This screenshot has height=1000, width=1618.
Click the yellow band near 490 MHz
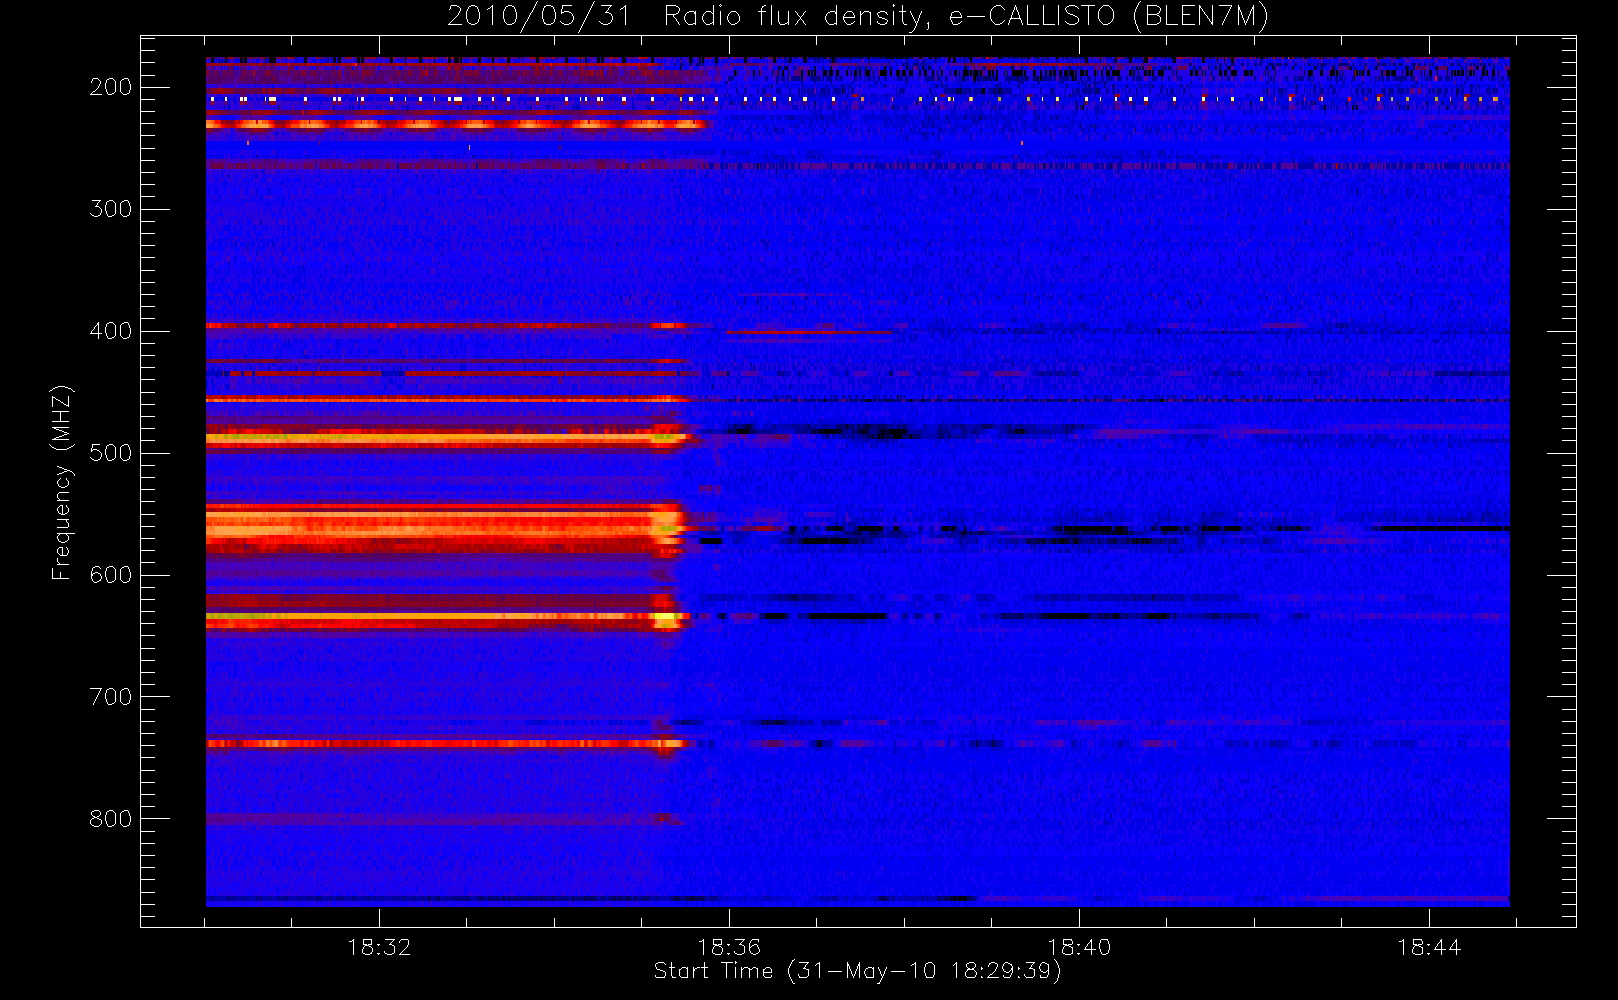pyautogui.click(x=448, y=438)
